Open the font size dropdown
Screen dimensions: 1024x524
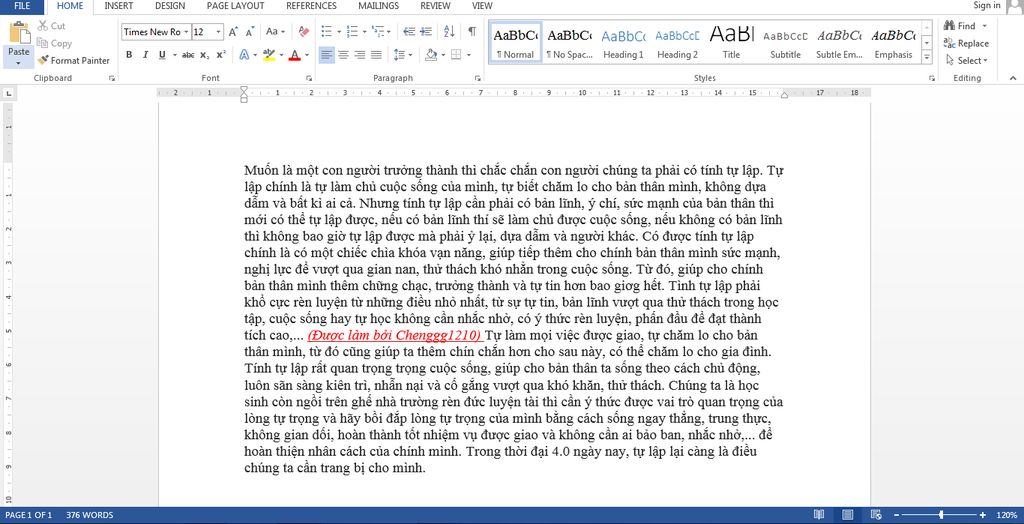(218, 32)
